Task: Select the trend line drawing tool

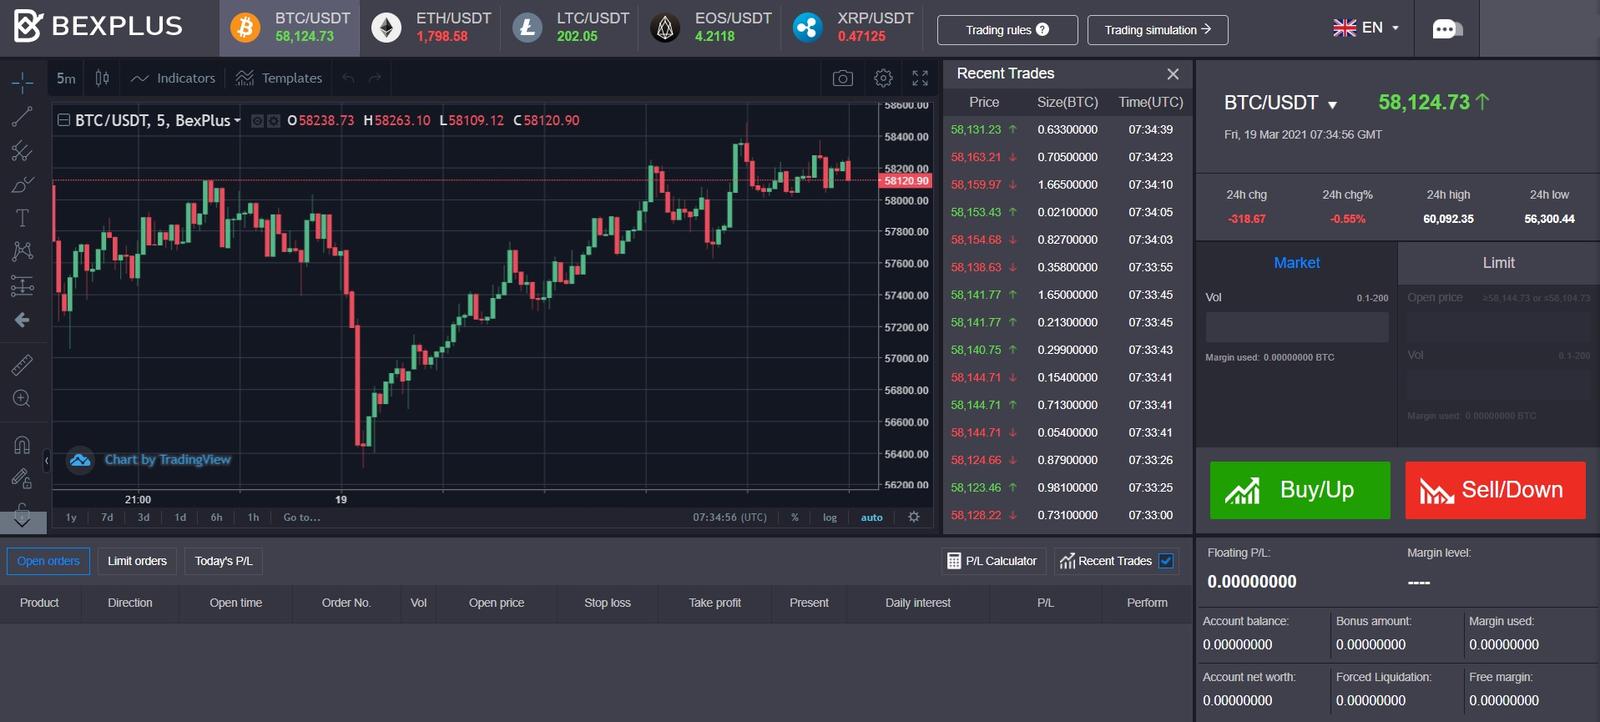Action: pos(22,117)
